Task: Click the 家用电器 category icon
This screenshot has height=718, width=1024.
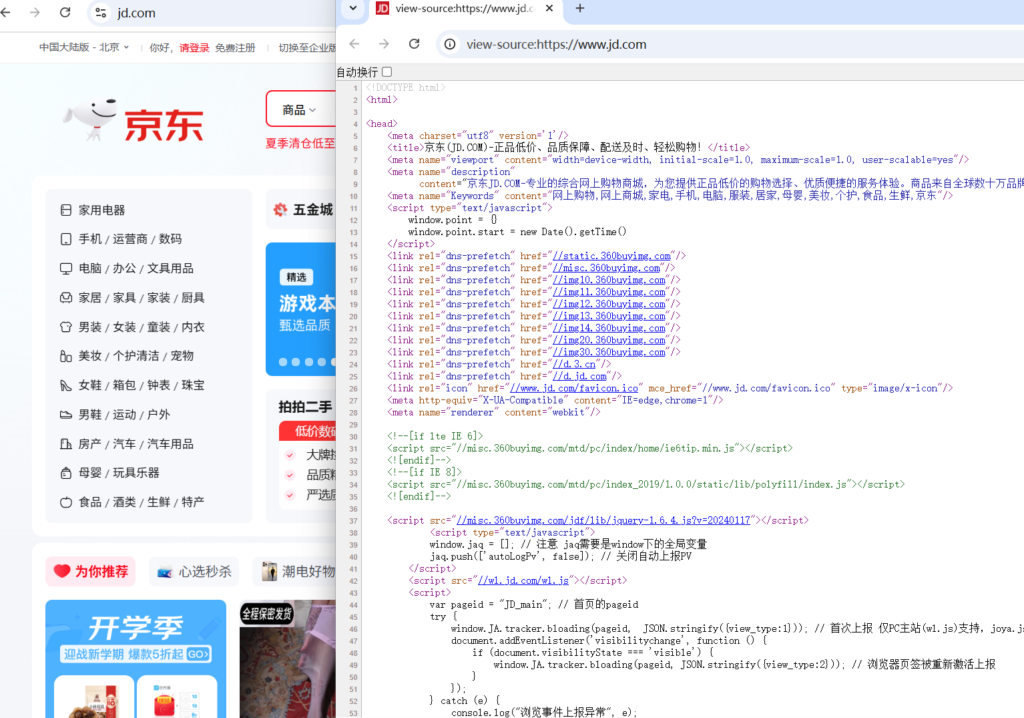Action: pyautogui.click(x=67, y=210)
